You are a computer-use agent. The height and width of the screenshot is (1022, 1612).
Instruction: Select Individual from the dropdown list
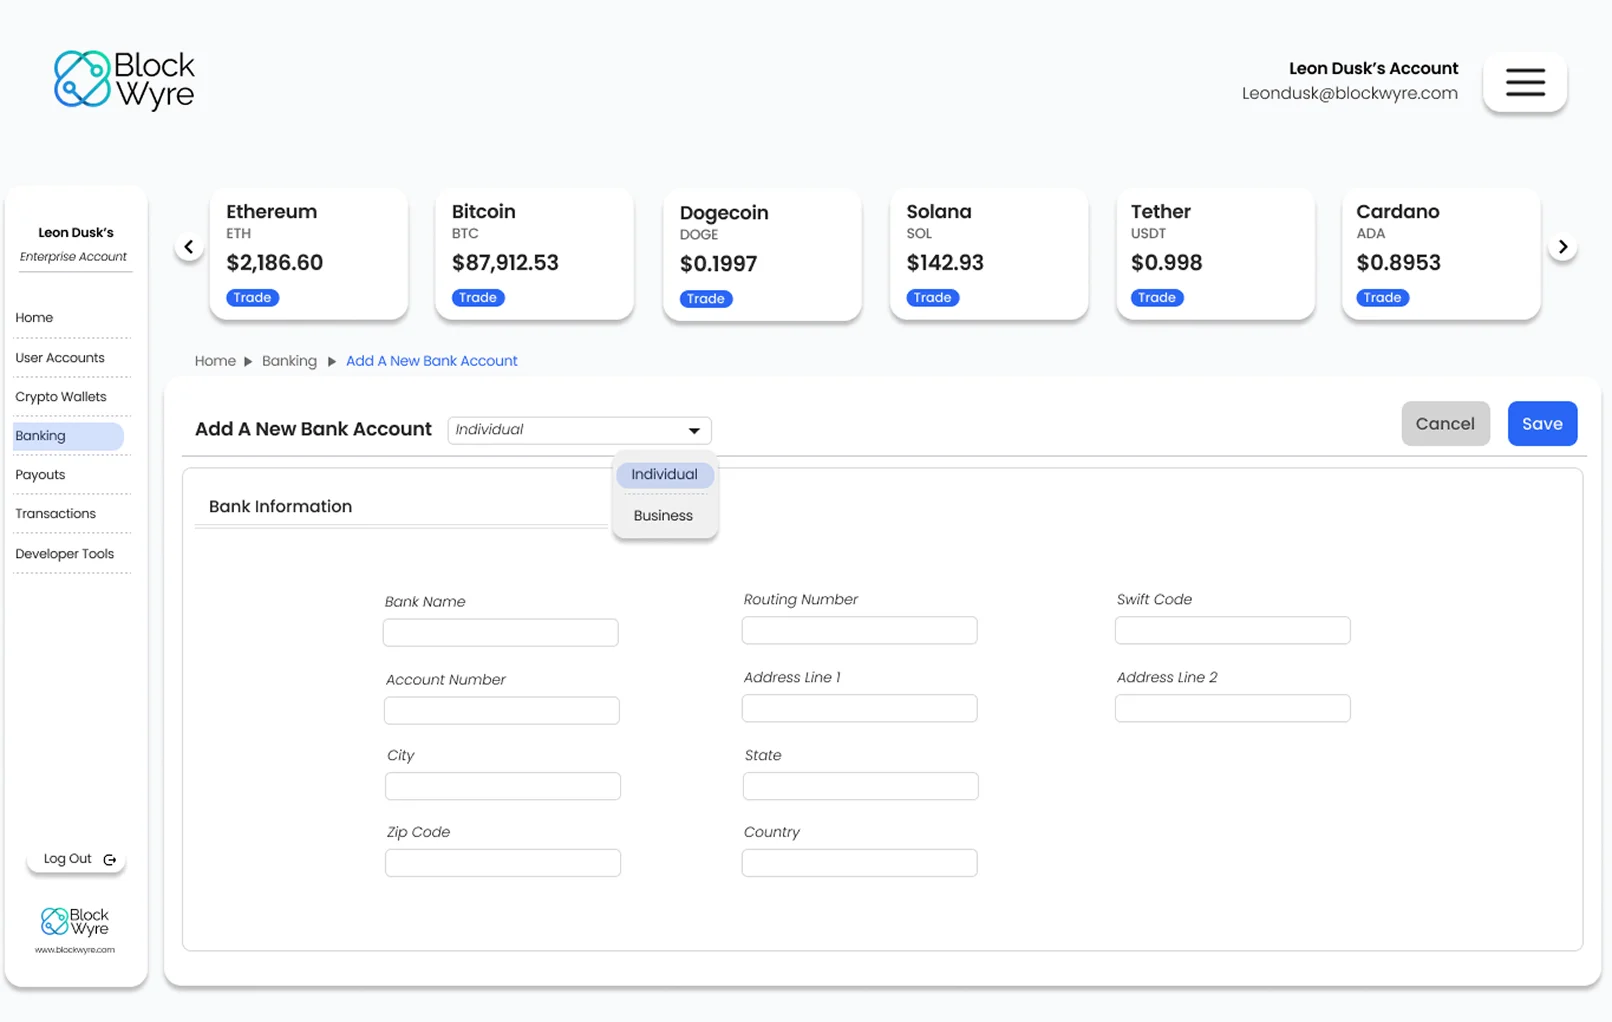664,475
